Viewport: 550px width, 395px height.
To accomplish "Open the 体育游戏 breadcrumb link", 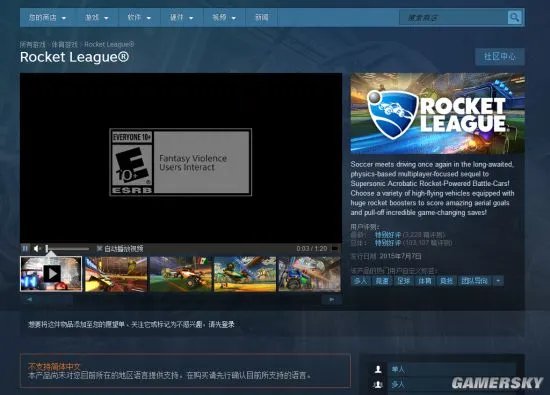I will 65,45.
